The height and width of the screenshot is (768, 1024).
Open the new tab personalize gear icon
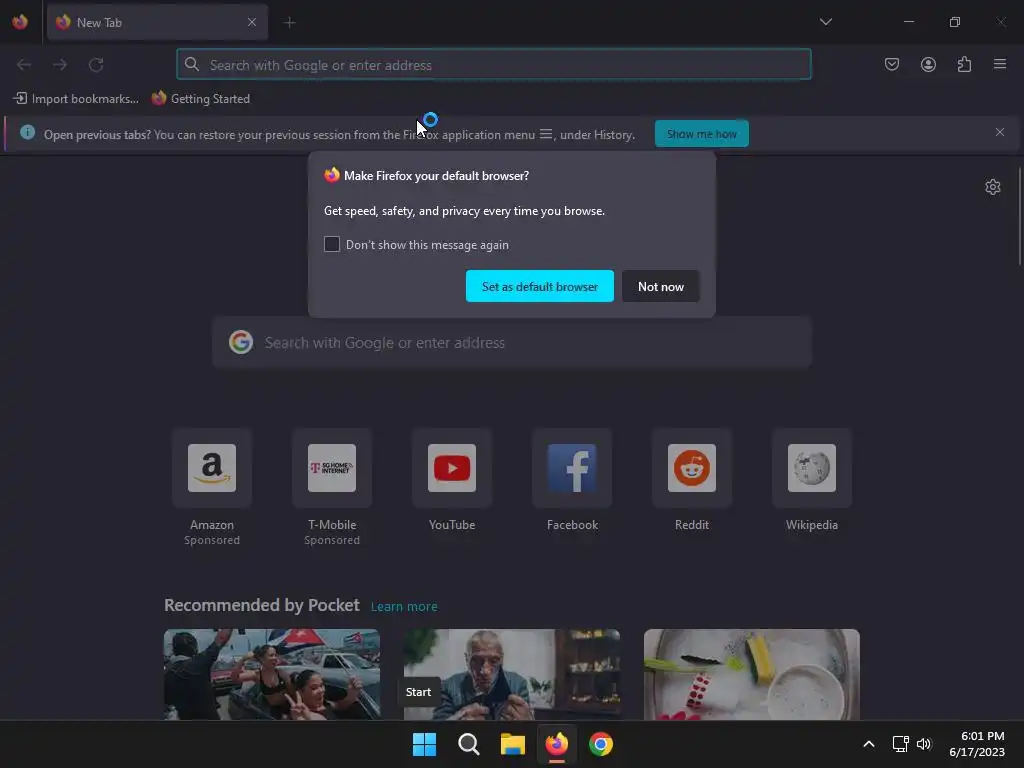[x=993, y=187]
